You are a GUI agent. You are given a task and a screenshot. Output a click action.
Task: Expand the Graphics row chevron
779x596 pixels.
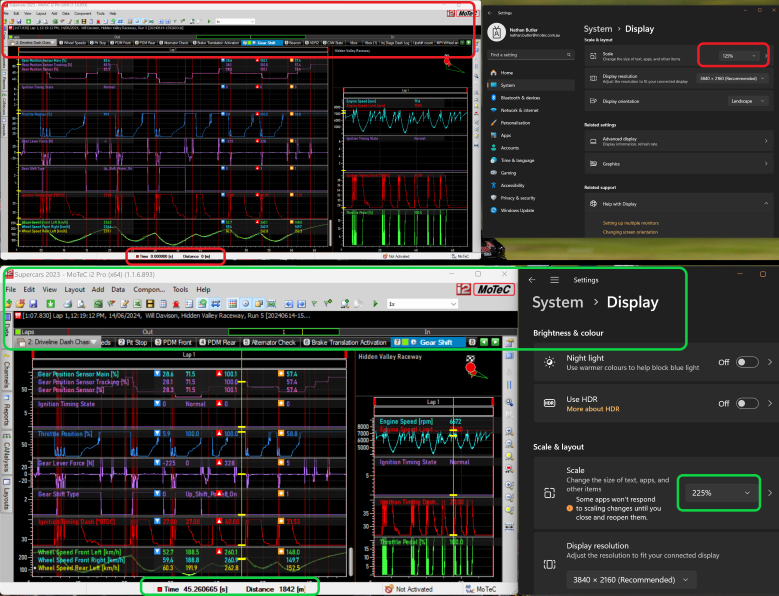[x=766, y=163]
